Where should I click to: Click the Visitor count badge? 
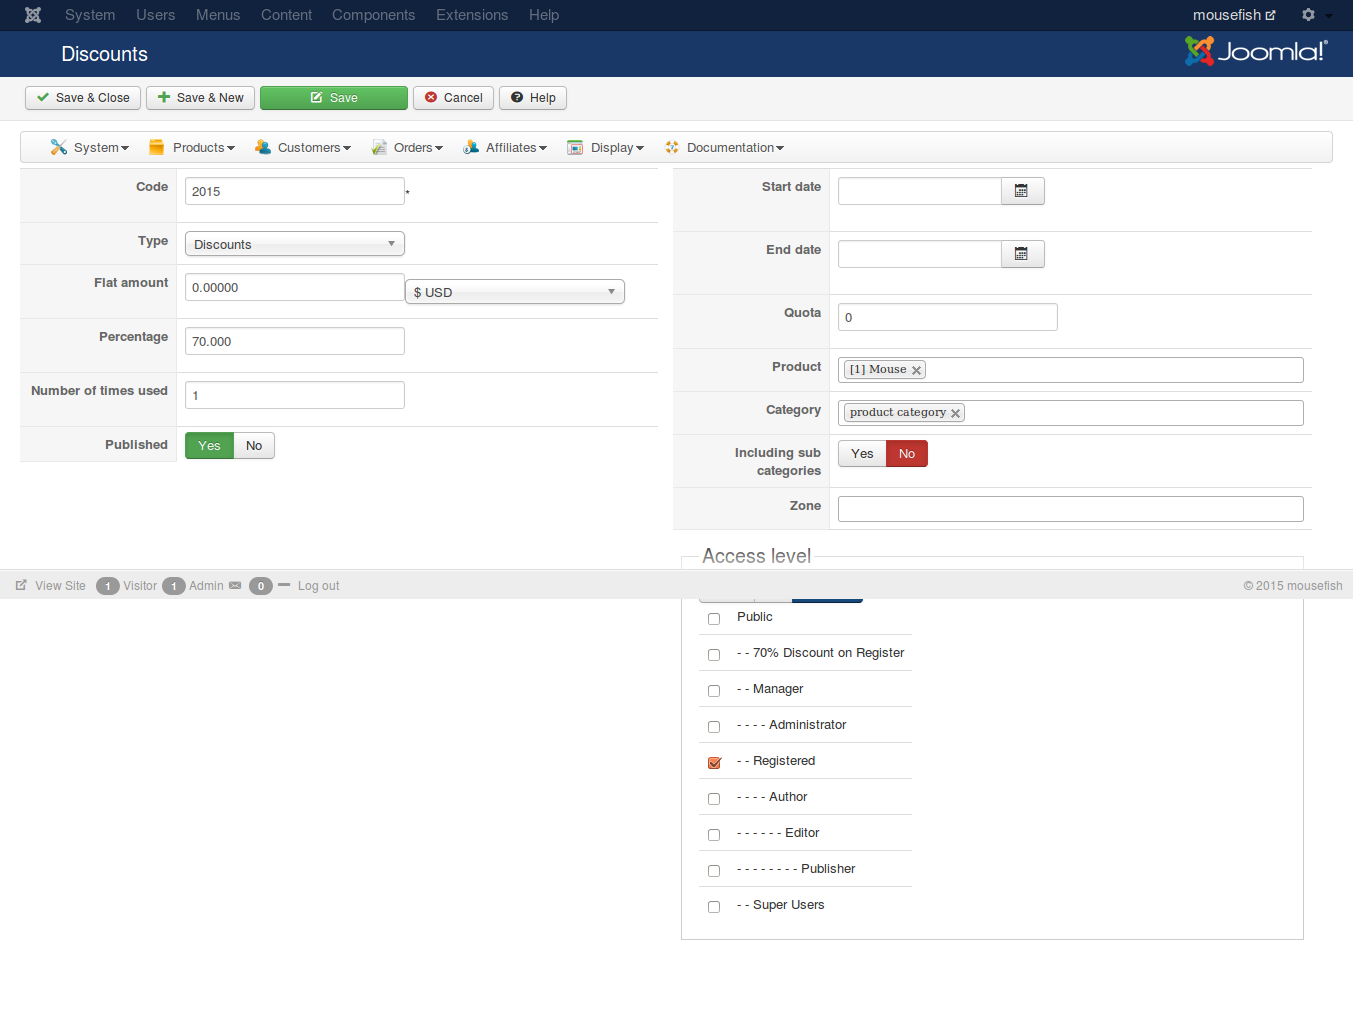pyautogui.click(x=108, y=586)
